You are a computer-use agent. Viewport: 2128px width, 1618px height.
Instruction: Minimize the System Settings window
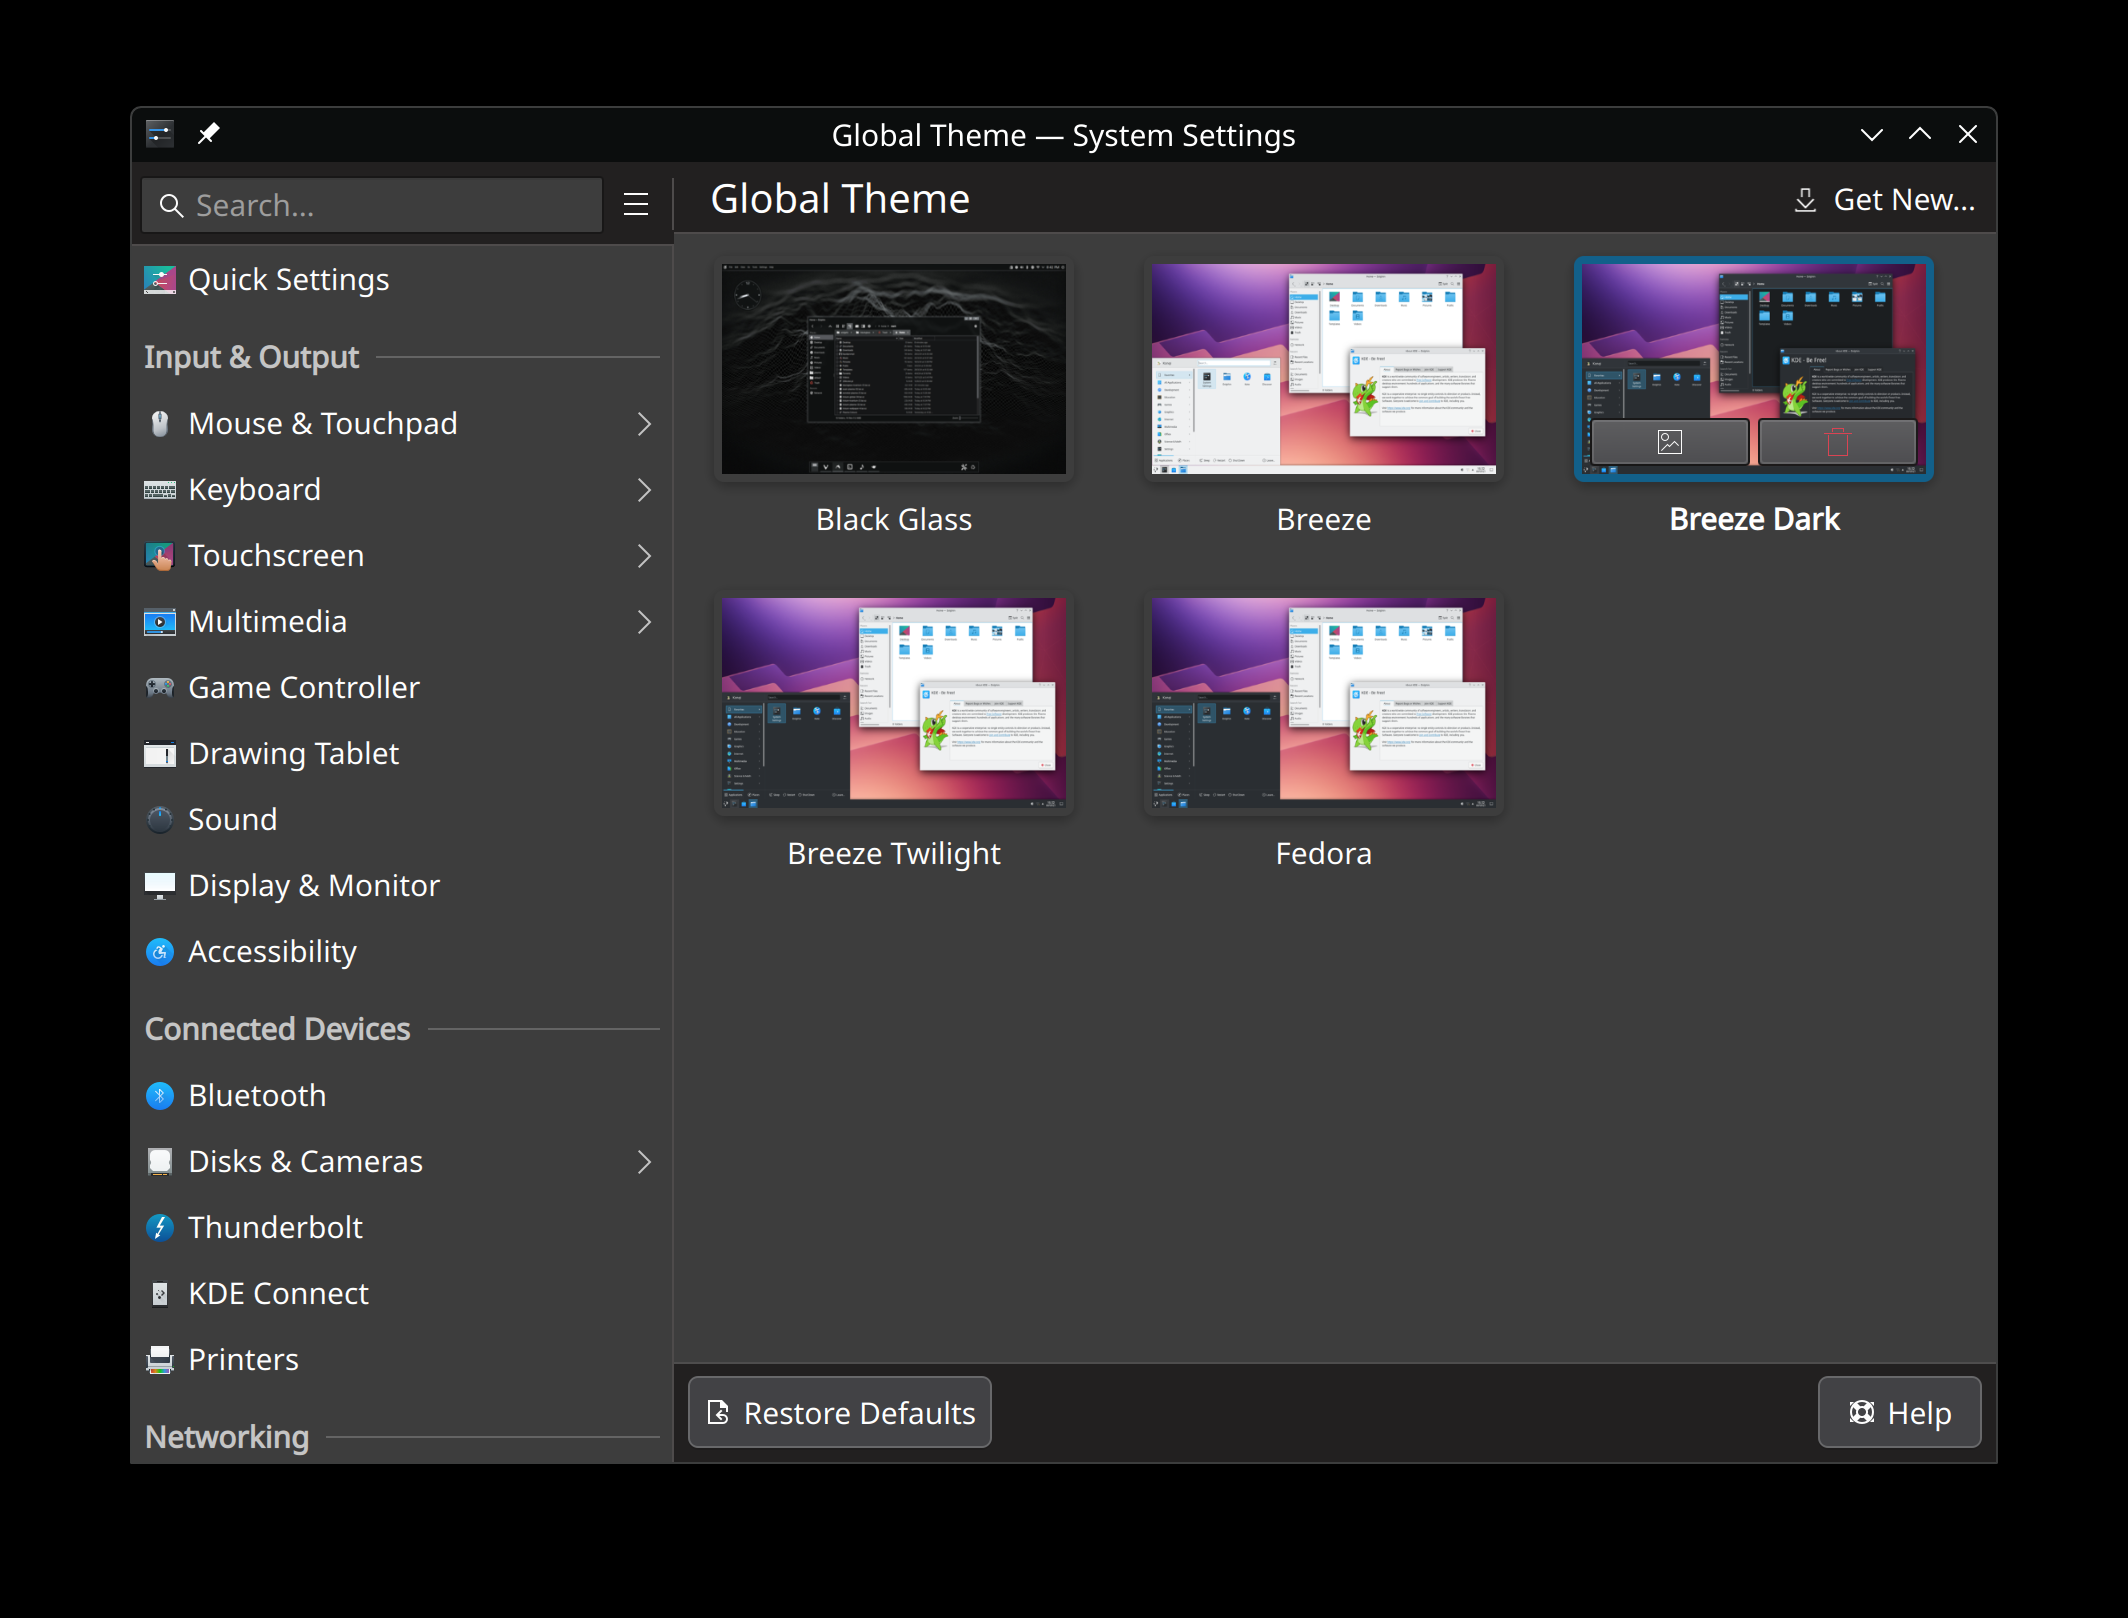pos(1871,135)
